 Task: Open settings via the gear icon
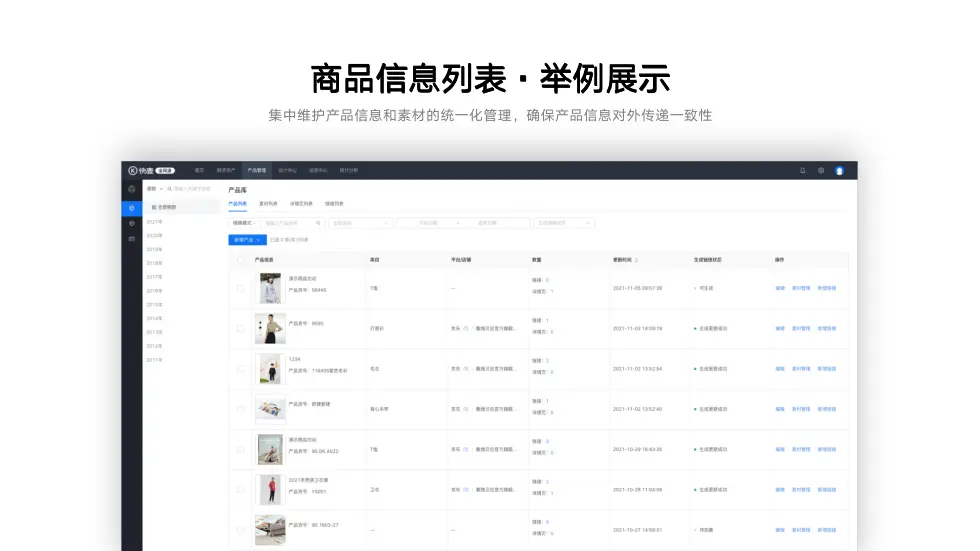pos(821,171)
